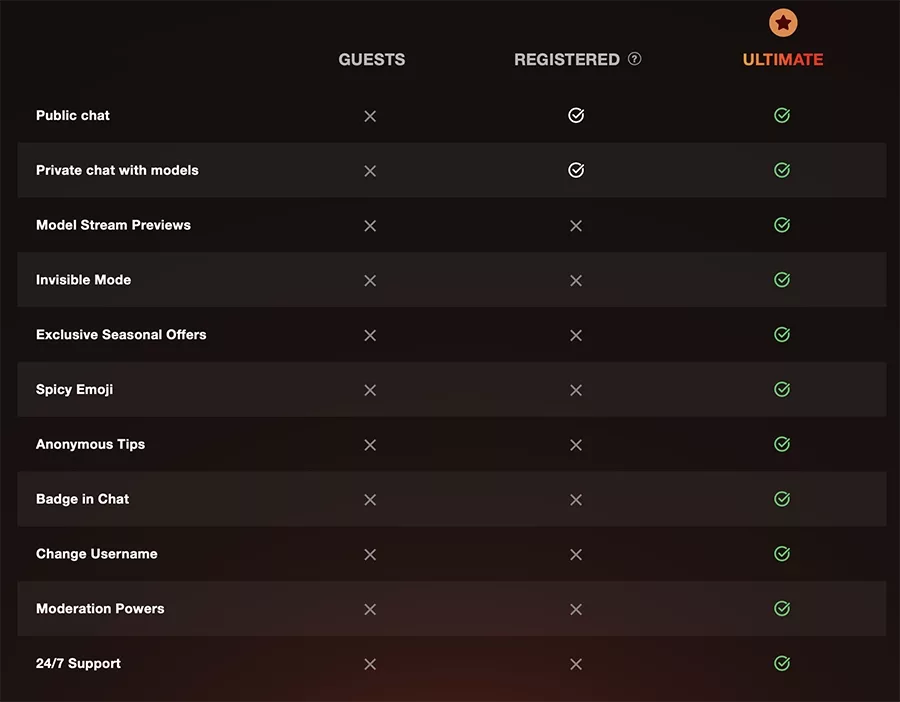Click Registered X for Badge in Chat

pos(576,499)
